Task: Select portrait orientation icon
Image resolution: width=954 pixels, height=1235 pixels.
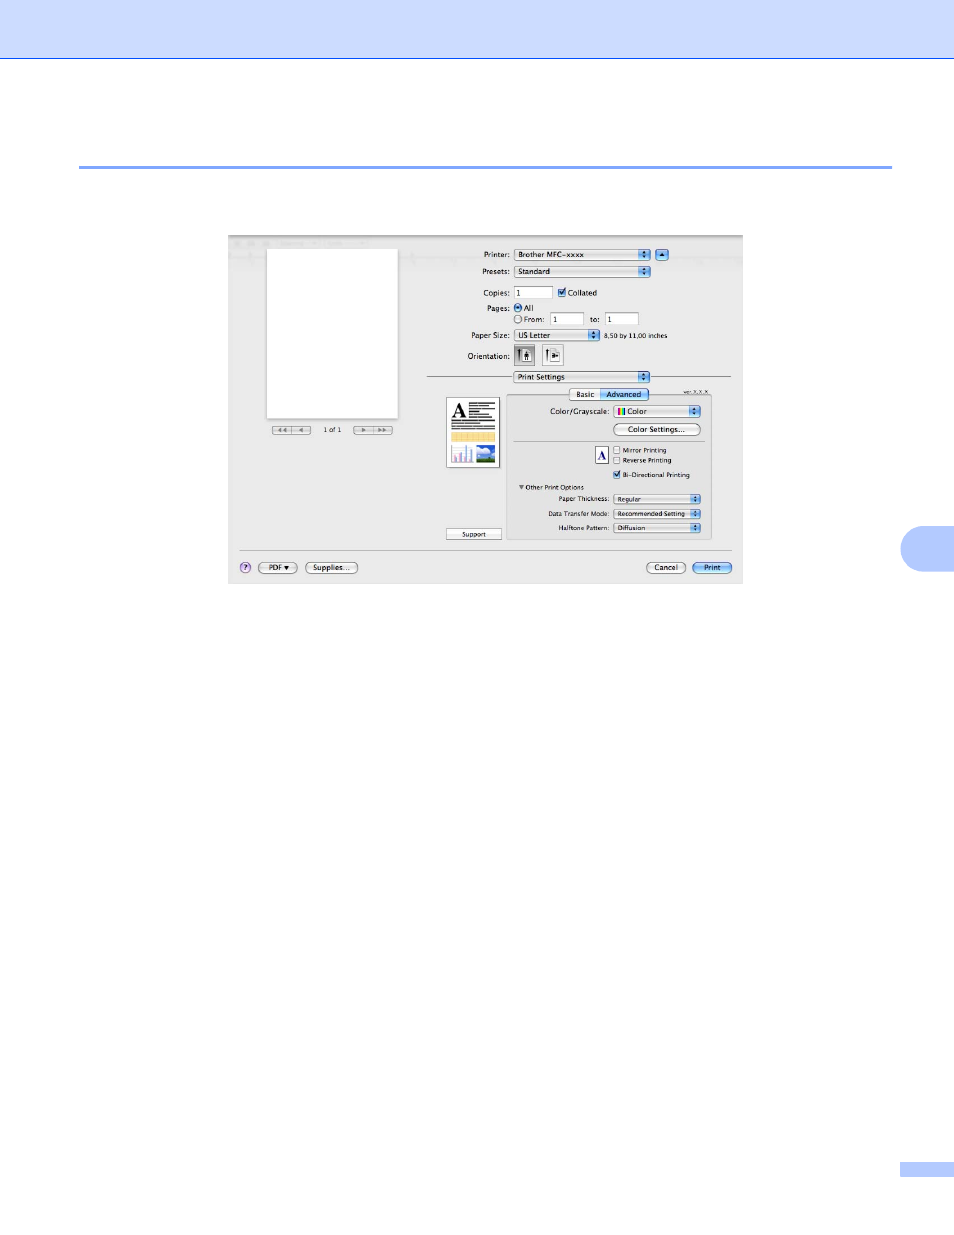Action: pyautogui.click(x=525, y=355)
